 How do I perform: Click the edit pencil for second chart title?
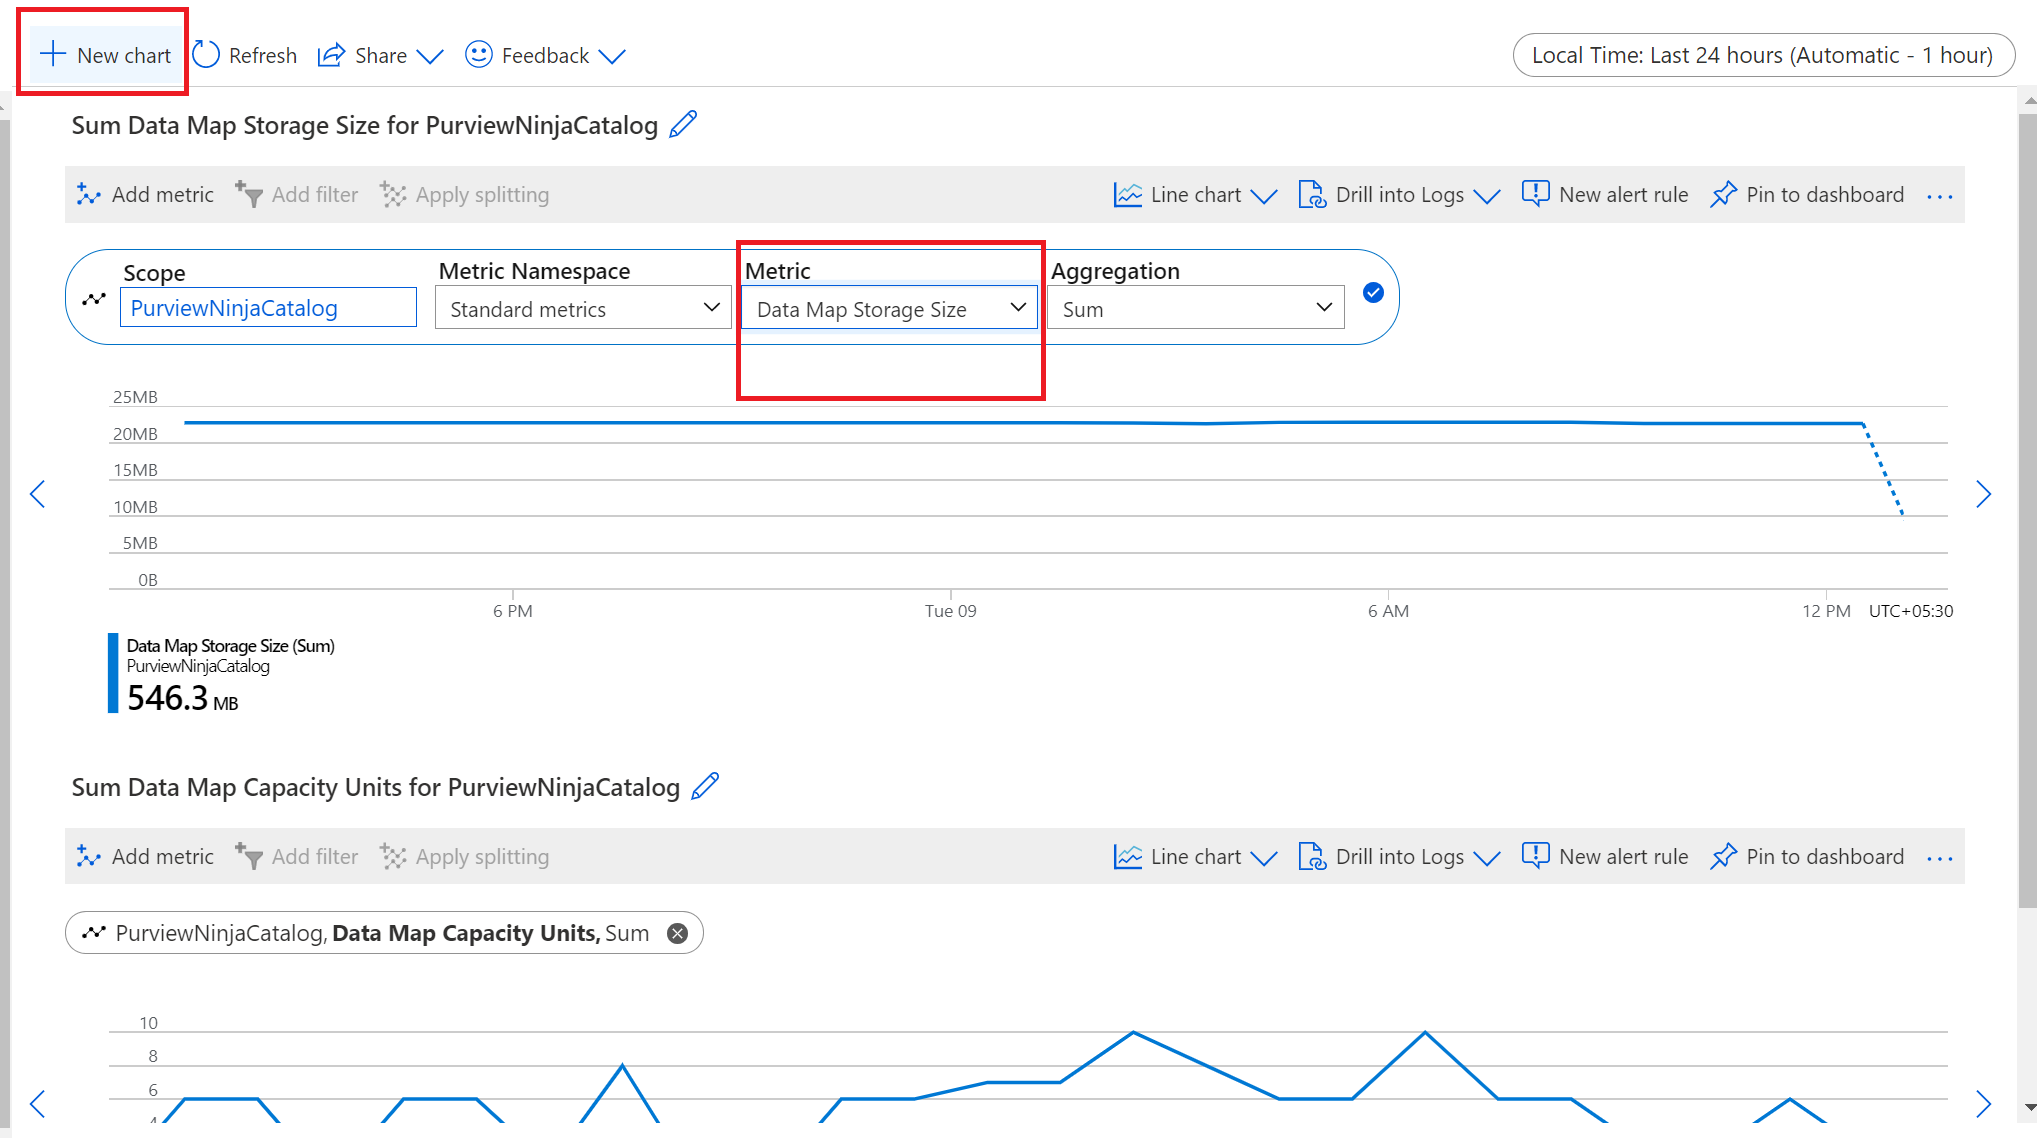pos(711,787)
